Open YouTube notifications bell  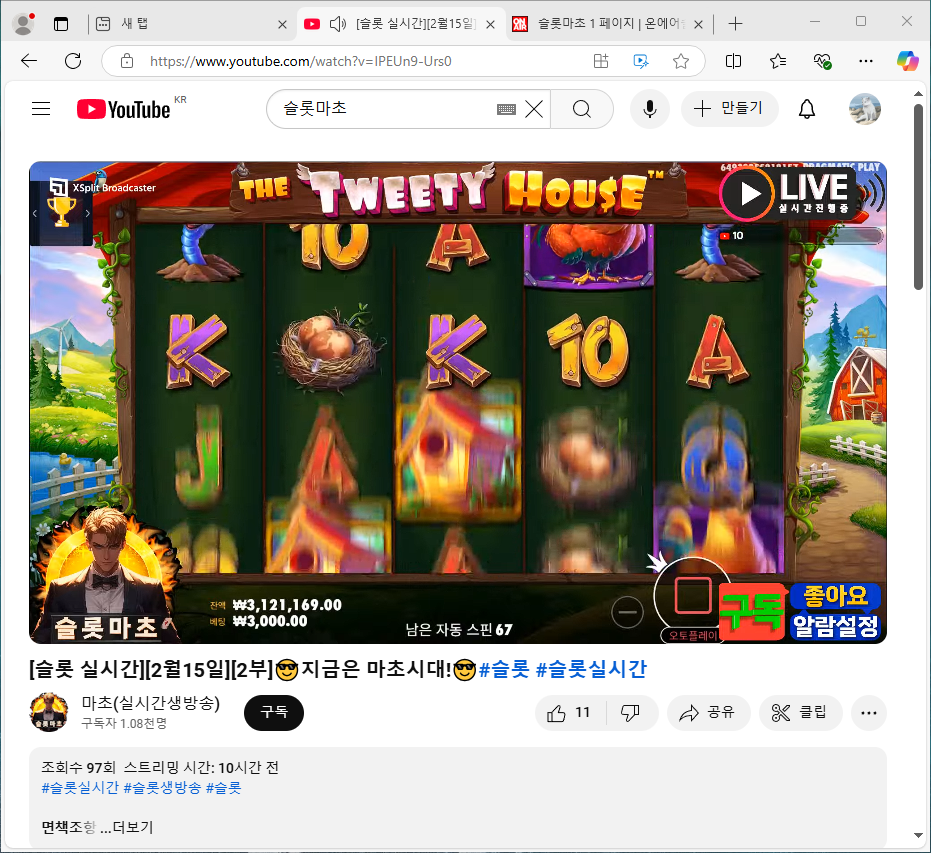pos(806,109)
